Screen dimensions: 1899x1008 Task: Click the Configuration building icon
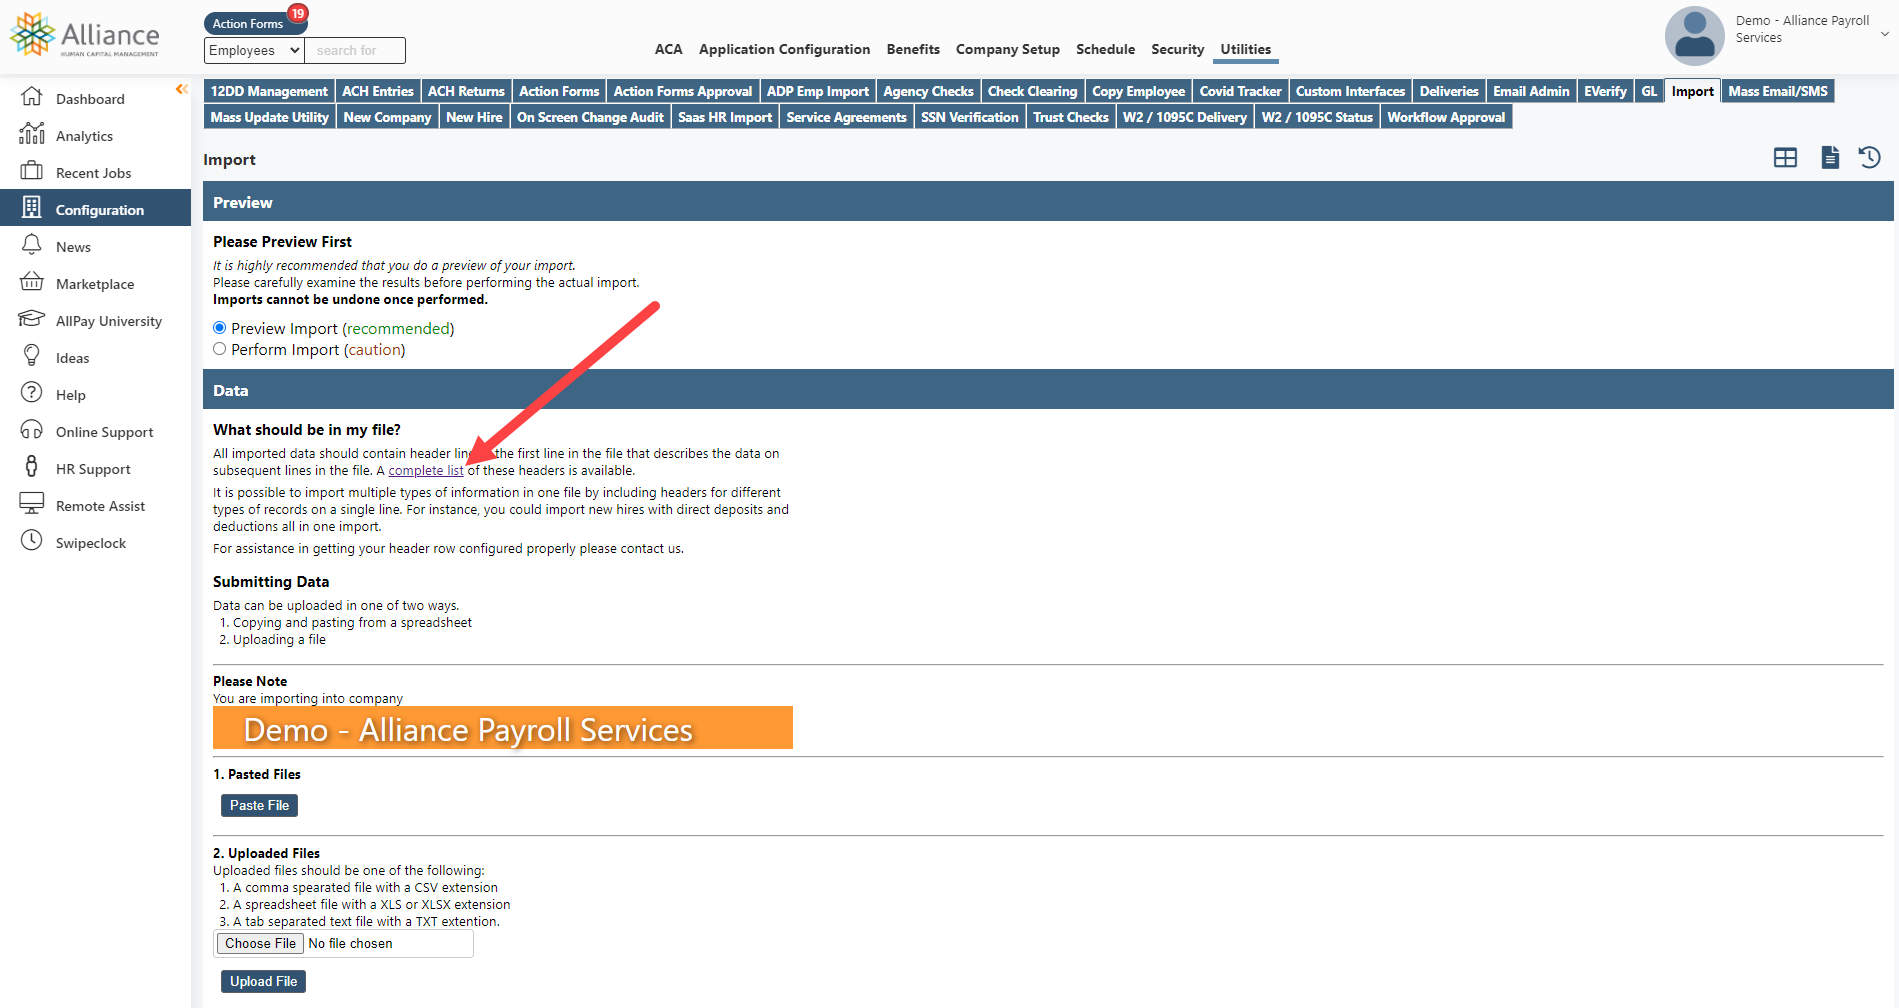coord(32,208)
